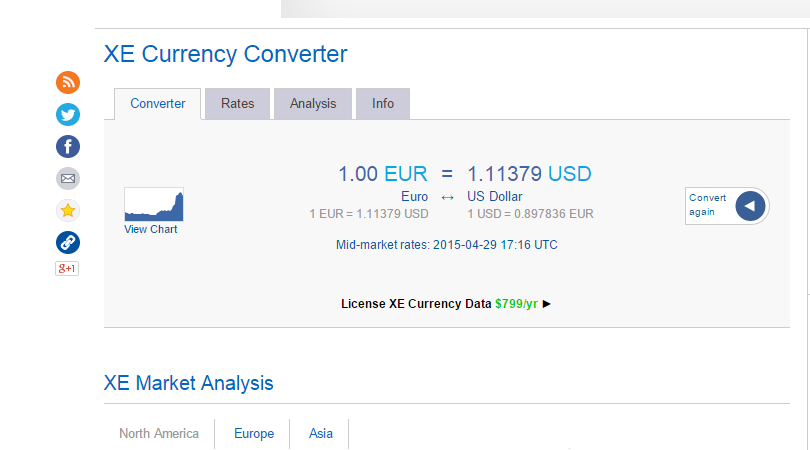Click the email envelope share icon
The image size is (810, 450).
coord(68,179)
